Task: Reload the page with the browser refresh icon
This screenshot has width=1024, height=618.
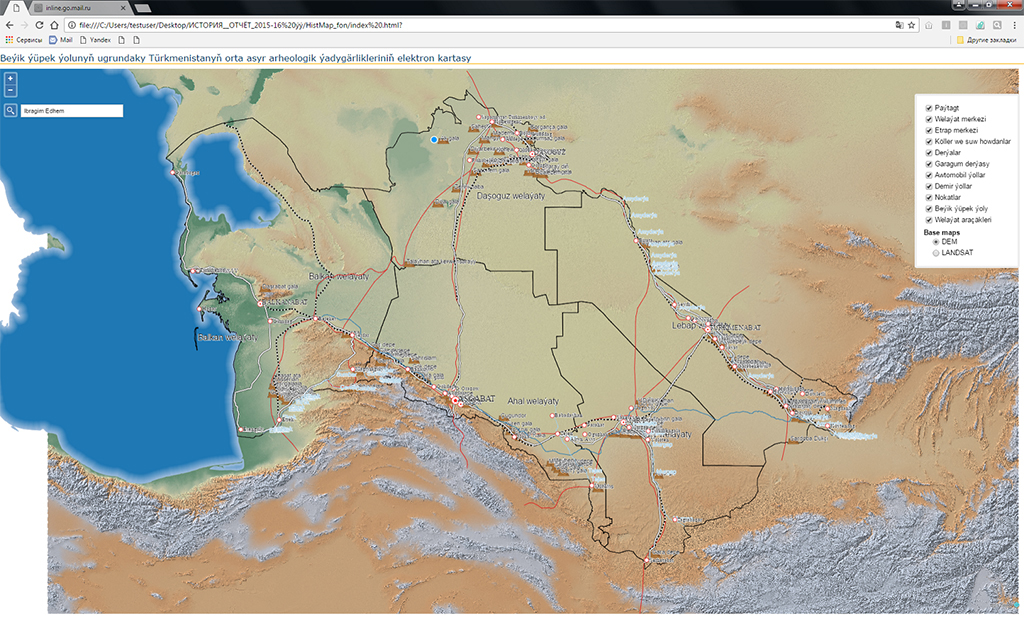Action: click(39, 24)
